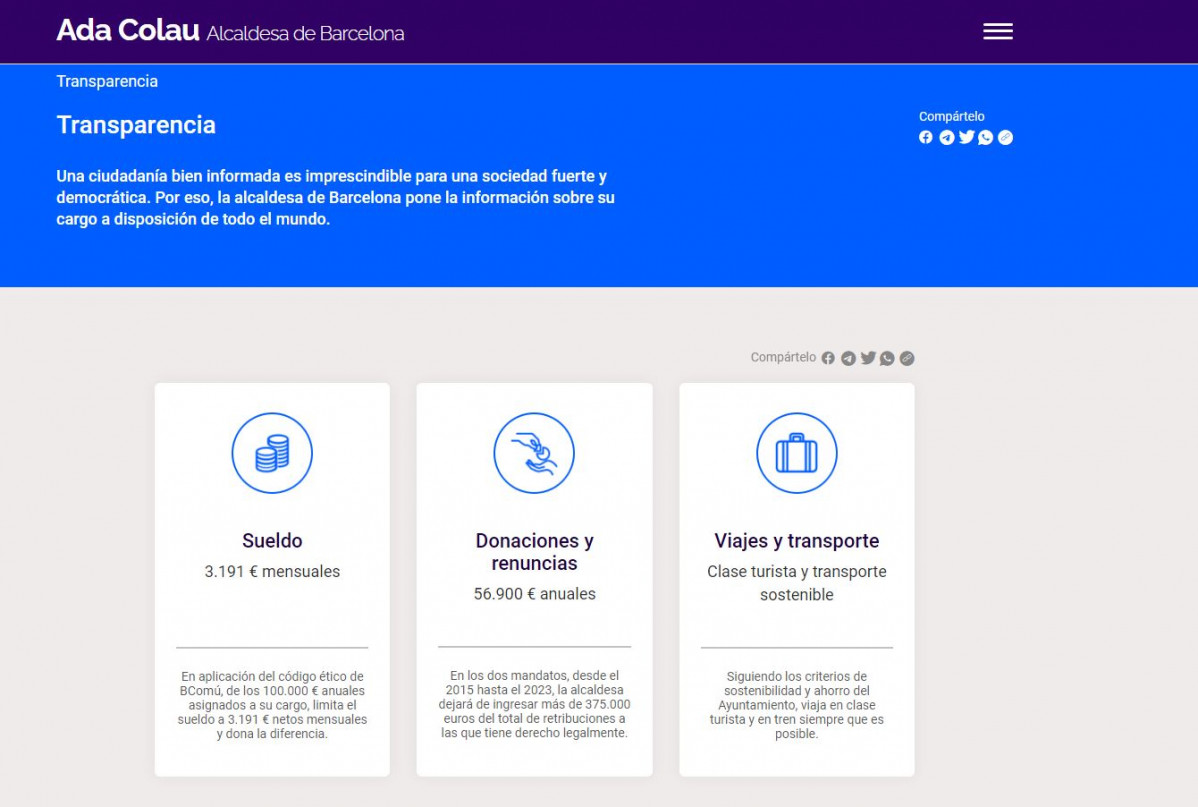
Task: Copy page link using white chain icon
Action: tap(1006, 137)
